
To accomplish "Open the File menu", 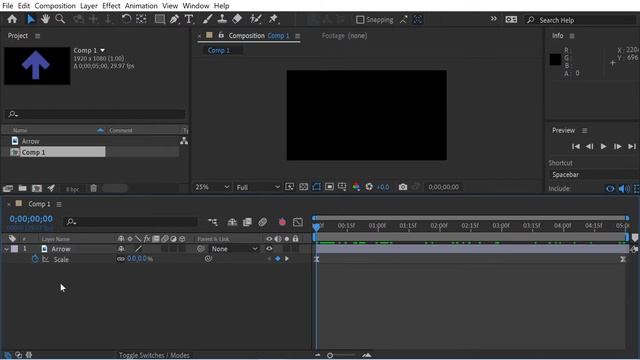I will coord(7,6).
